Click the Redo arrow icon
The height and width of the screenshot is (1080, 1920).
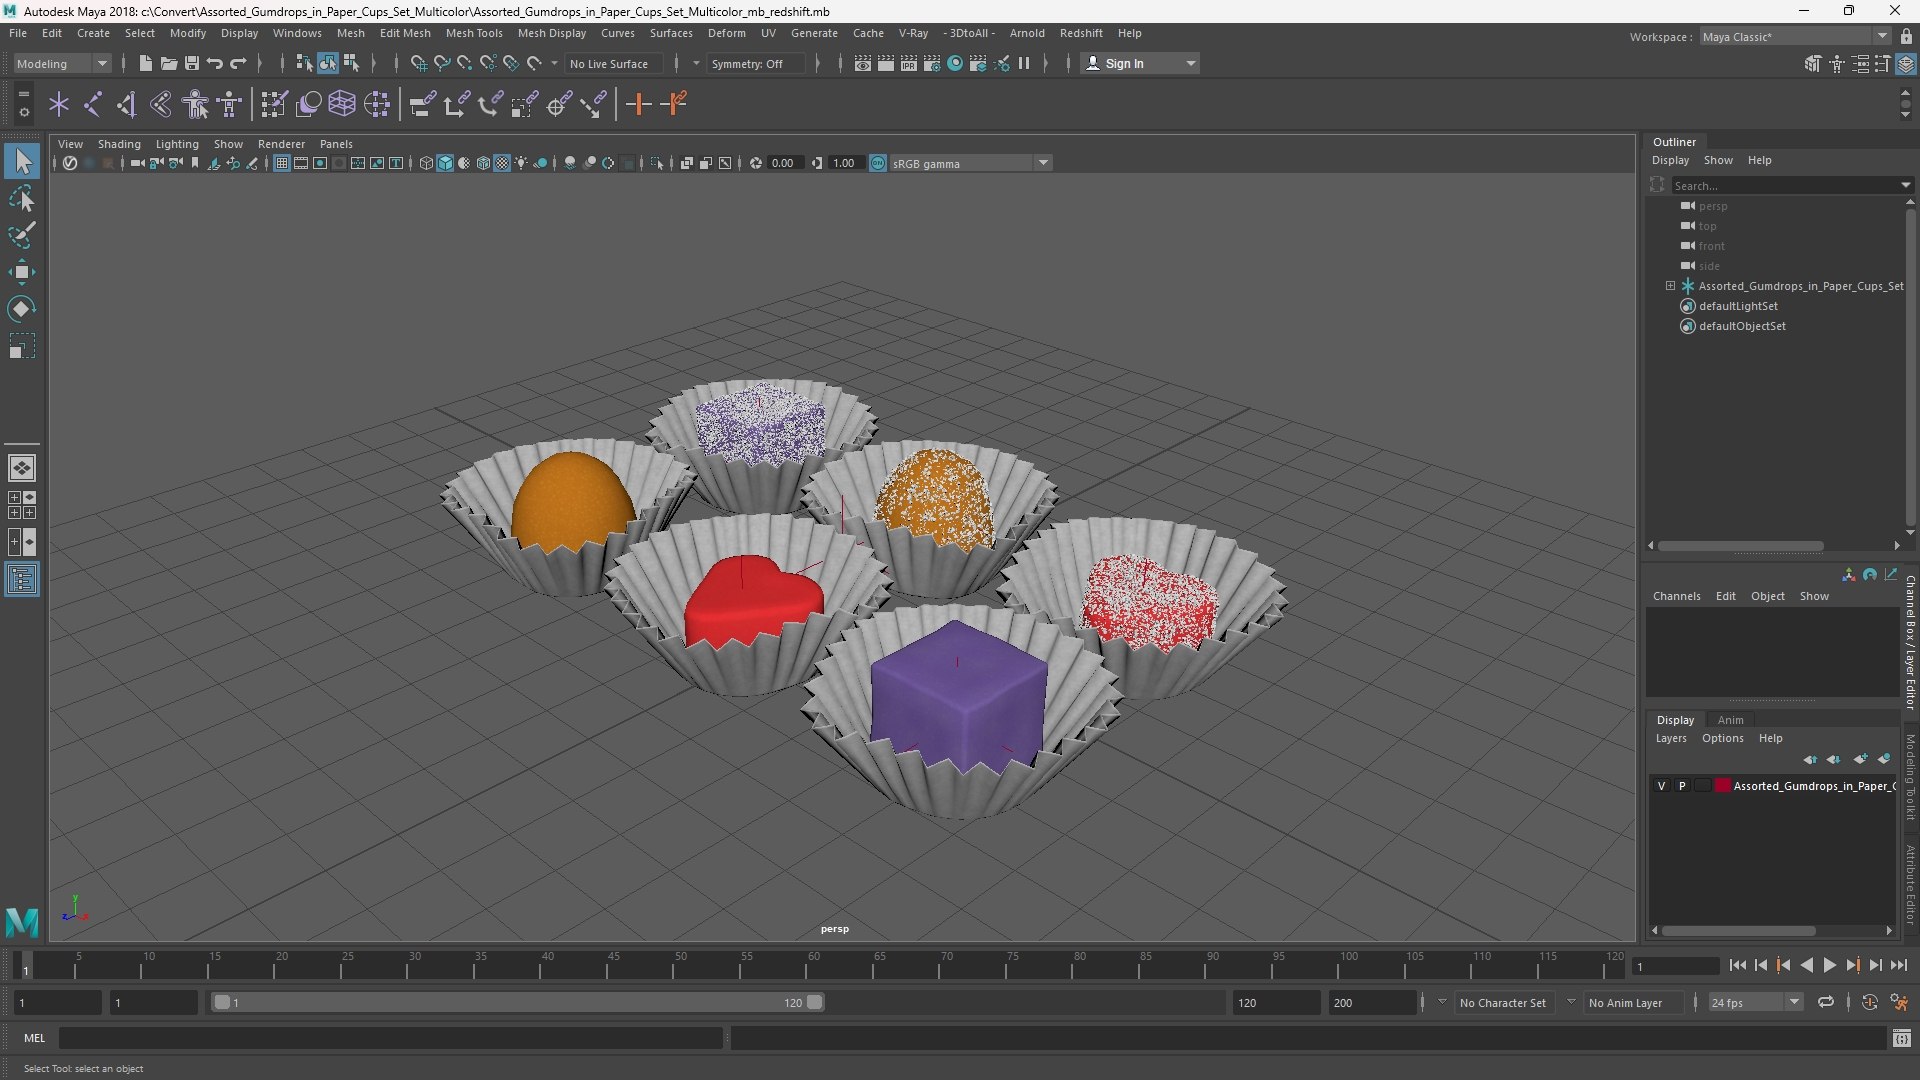(x=238, y=63)
